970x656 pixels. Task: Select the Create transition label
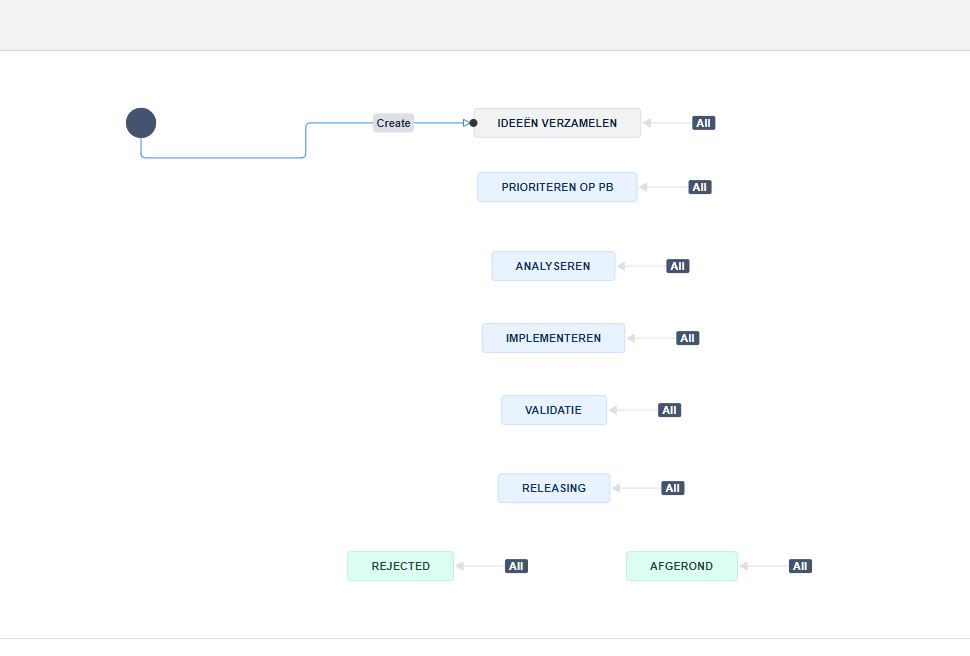coord(393,123)
